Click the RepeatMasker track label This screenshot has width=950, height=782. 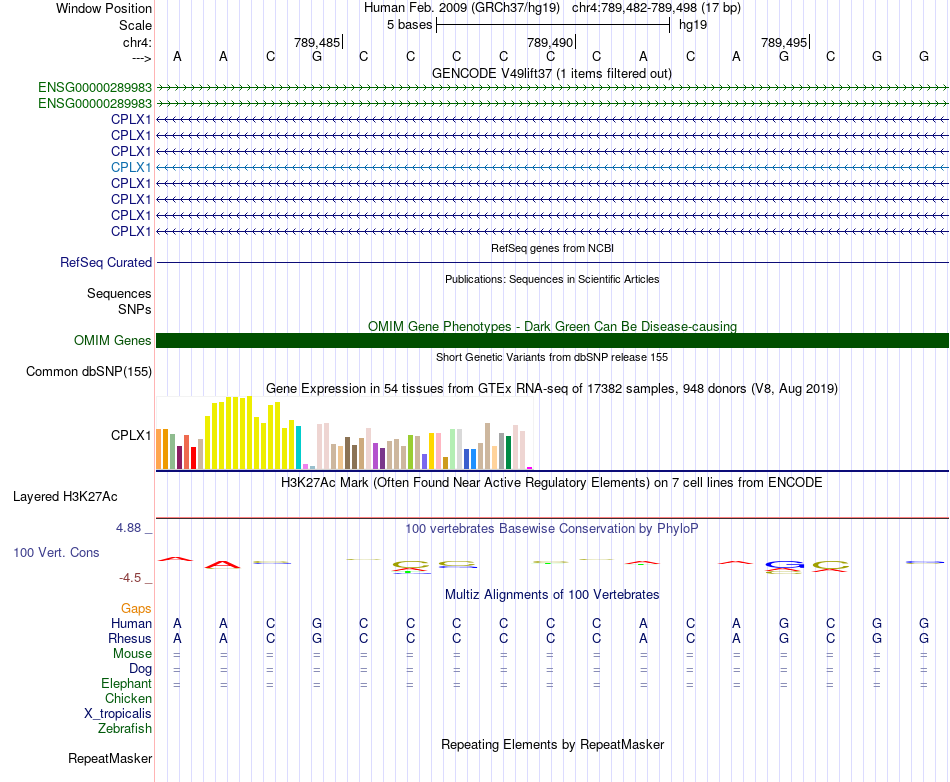coord(110,758)
